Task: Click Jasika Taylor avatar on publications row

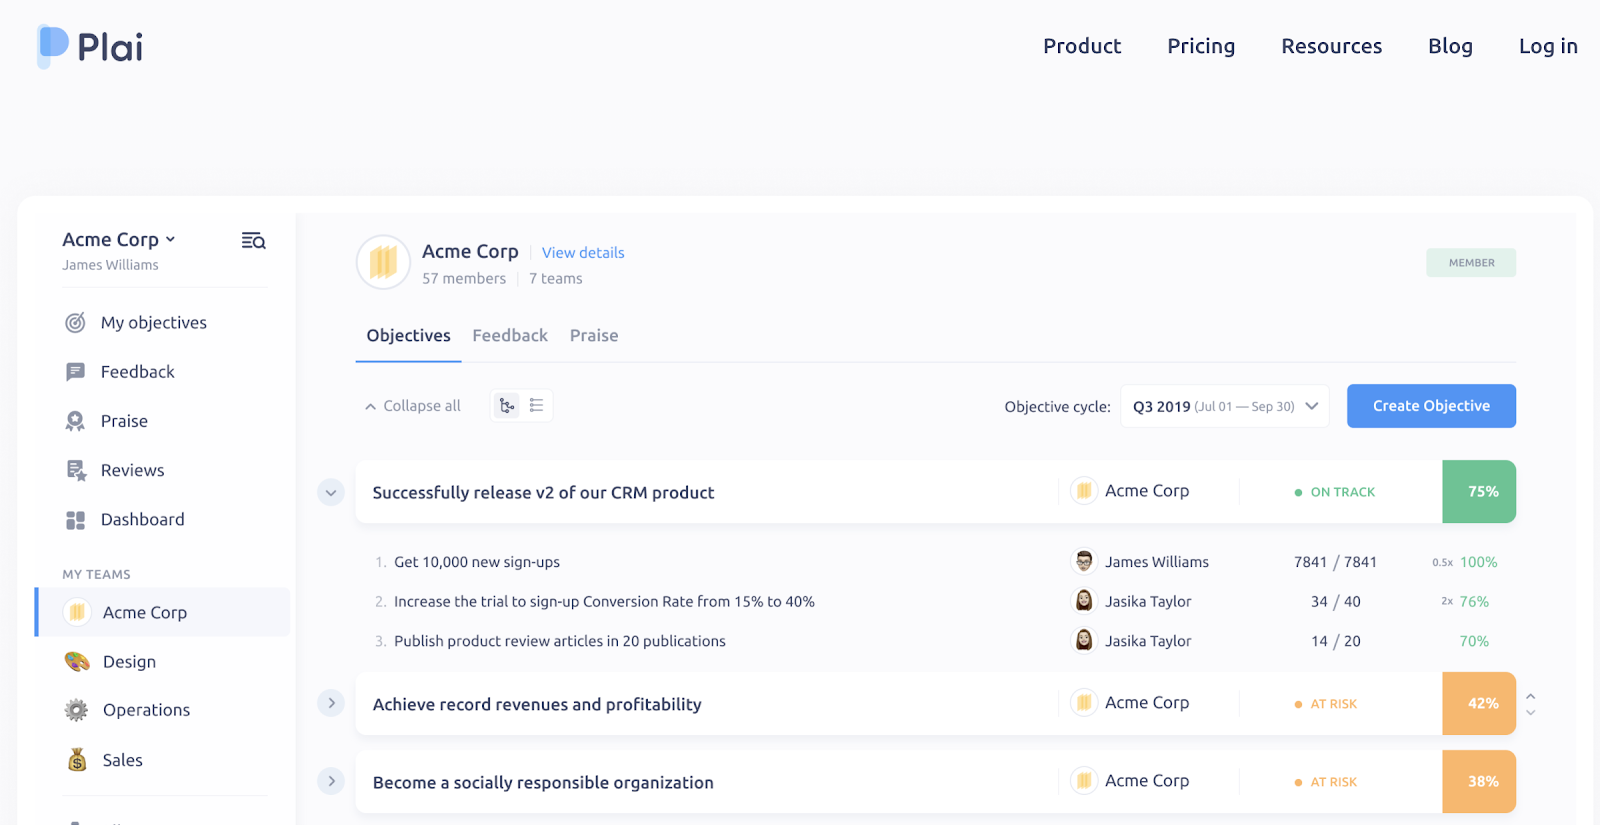Action: click(x=1084, y=641)
